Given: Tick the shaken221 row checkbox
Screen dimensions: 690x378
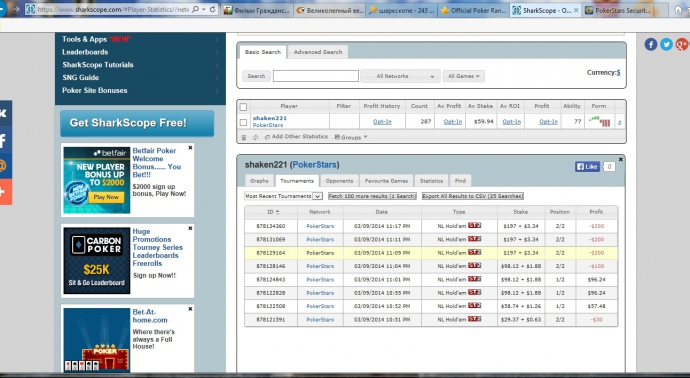Looking at the screenshot, I should pos(243,122).
